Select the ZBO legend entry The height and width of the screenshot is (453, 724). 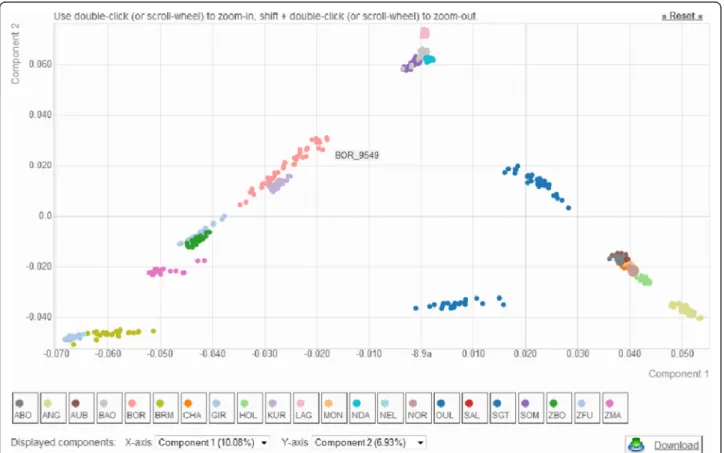click(559, 408)
